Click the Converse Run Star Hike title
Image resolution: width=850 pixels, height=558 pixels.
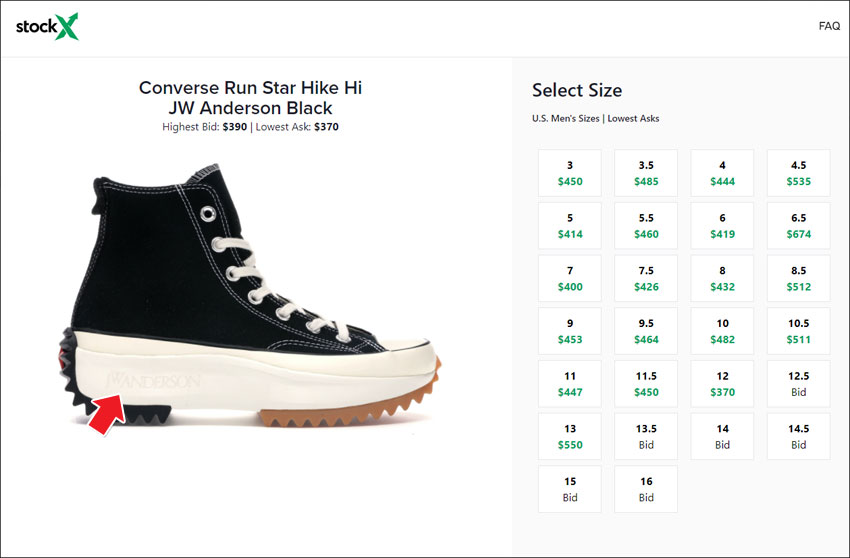(250, 98)
